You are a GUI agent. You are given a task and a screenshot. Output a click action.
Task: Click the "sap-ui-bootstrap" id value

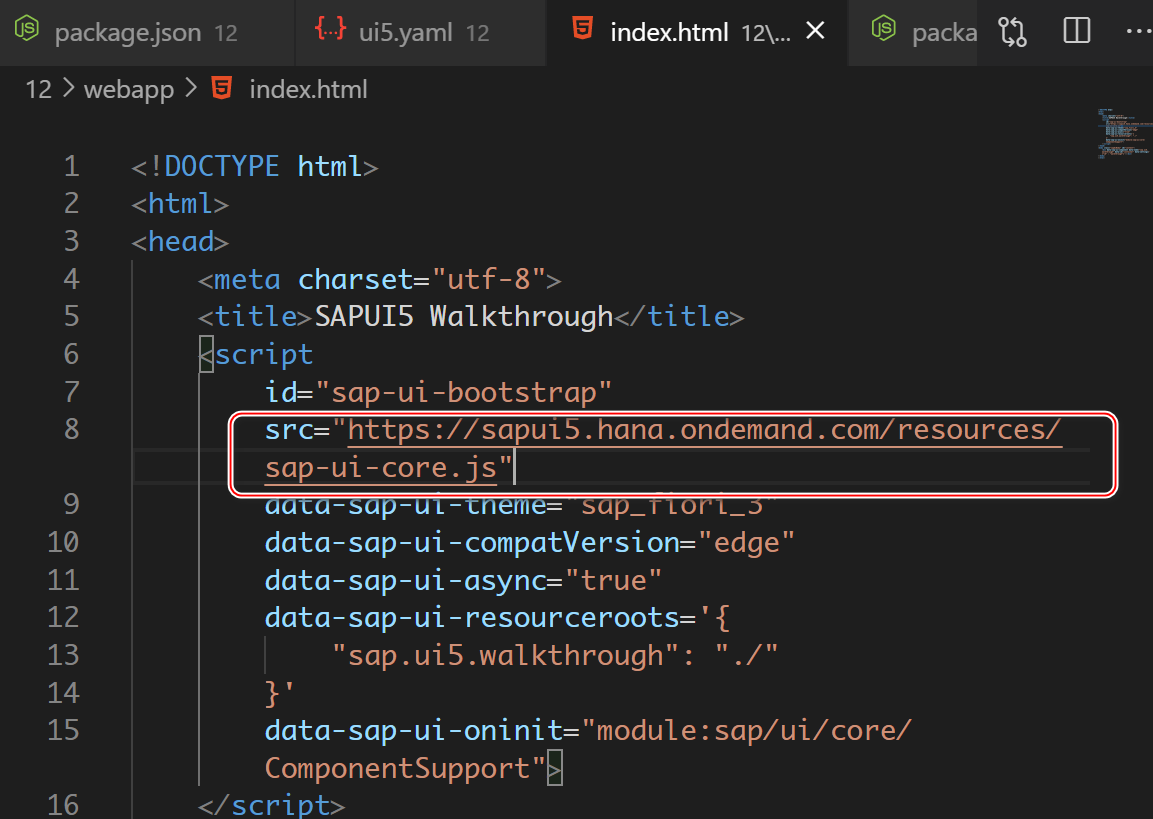tap(463, 393)
